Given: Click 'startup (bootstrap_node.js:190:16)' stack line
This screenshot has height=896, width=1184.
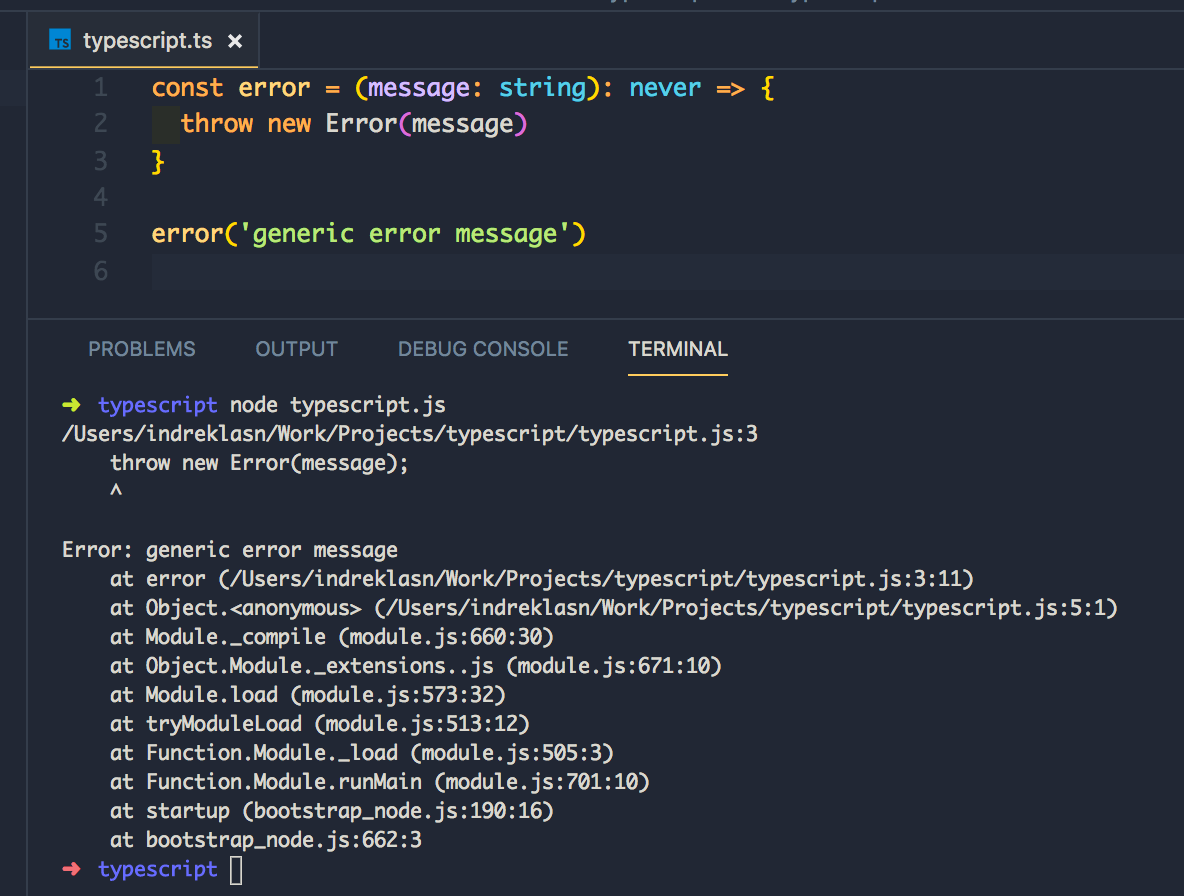Looking at the screenshot, I should (350, 811).
